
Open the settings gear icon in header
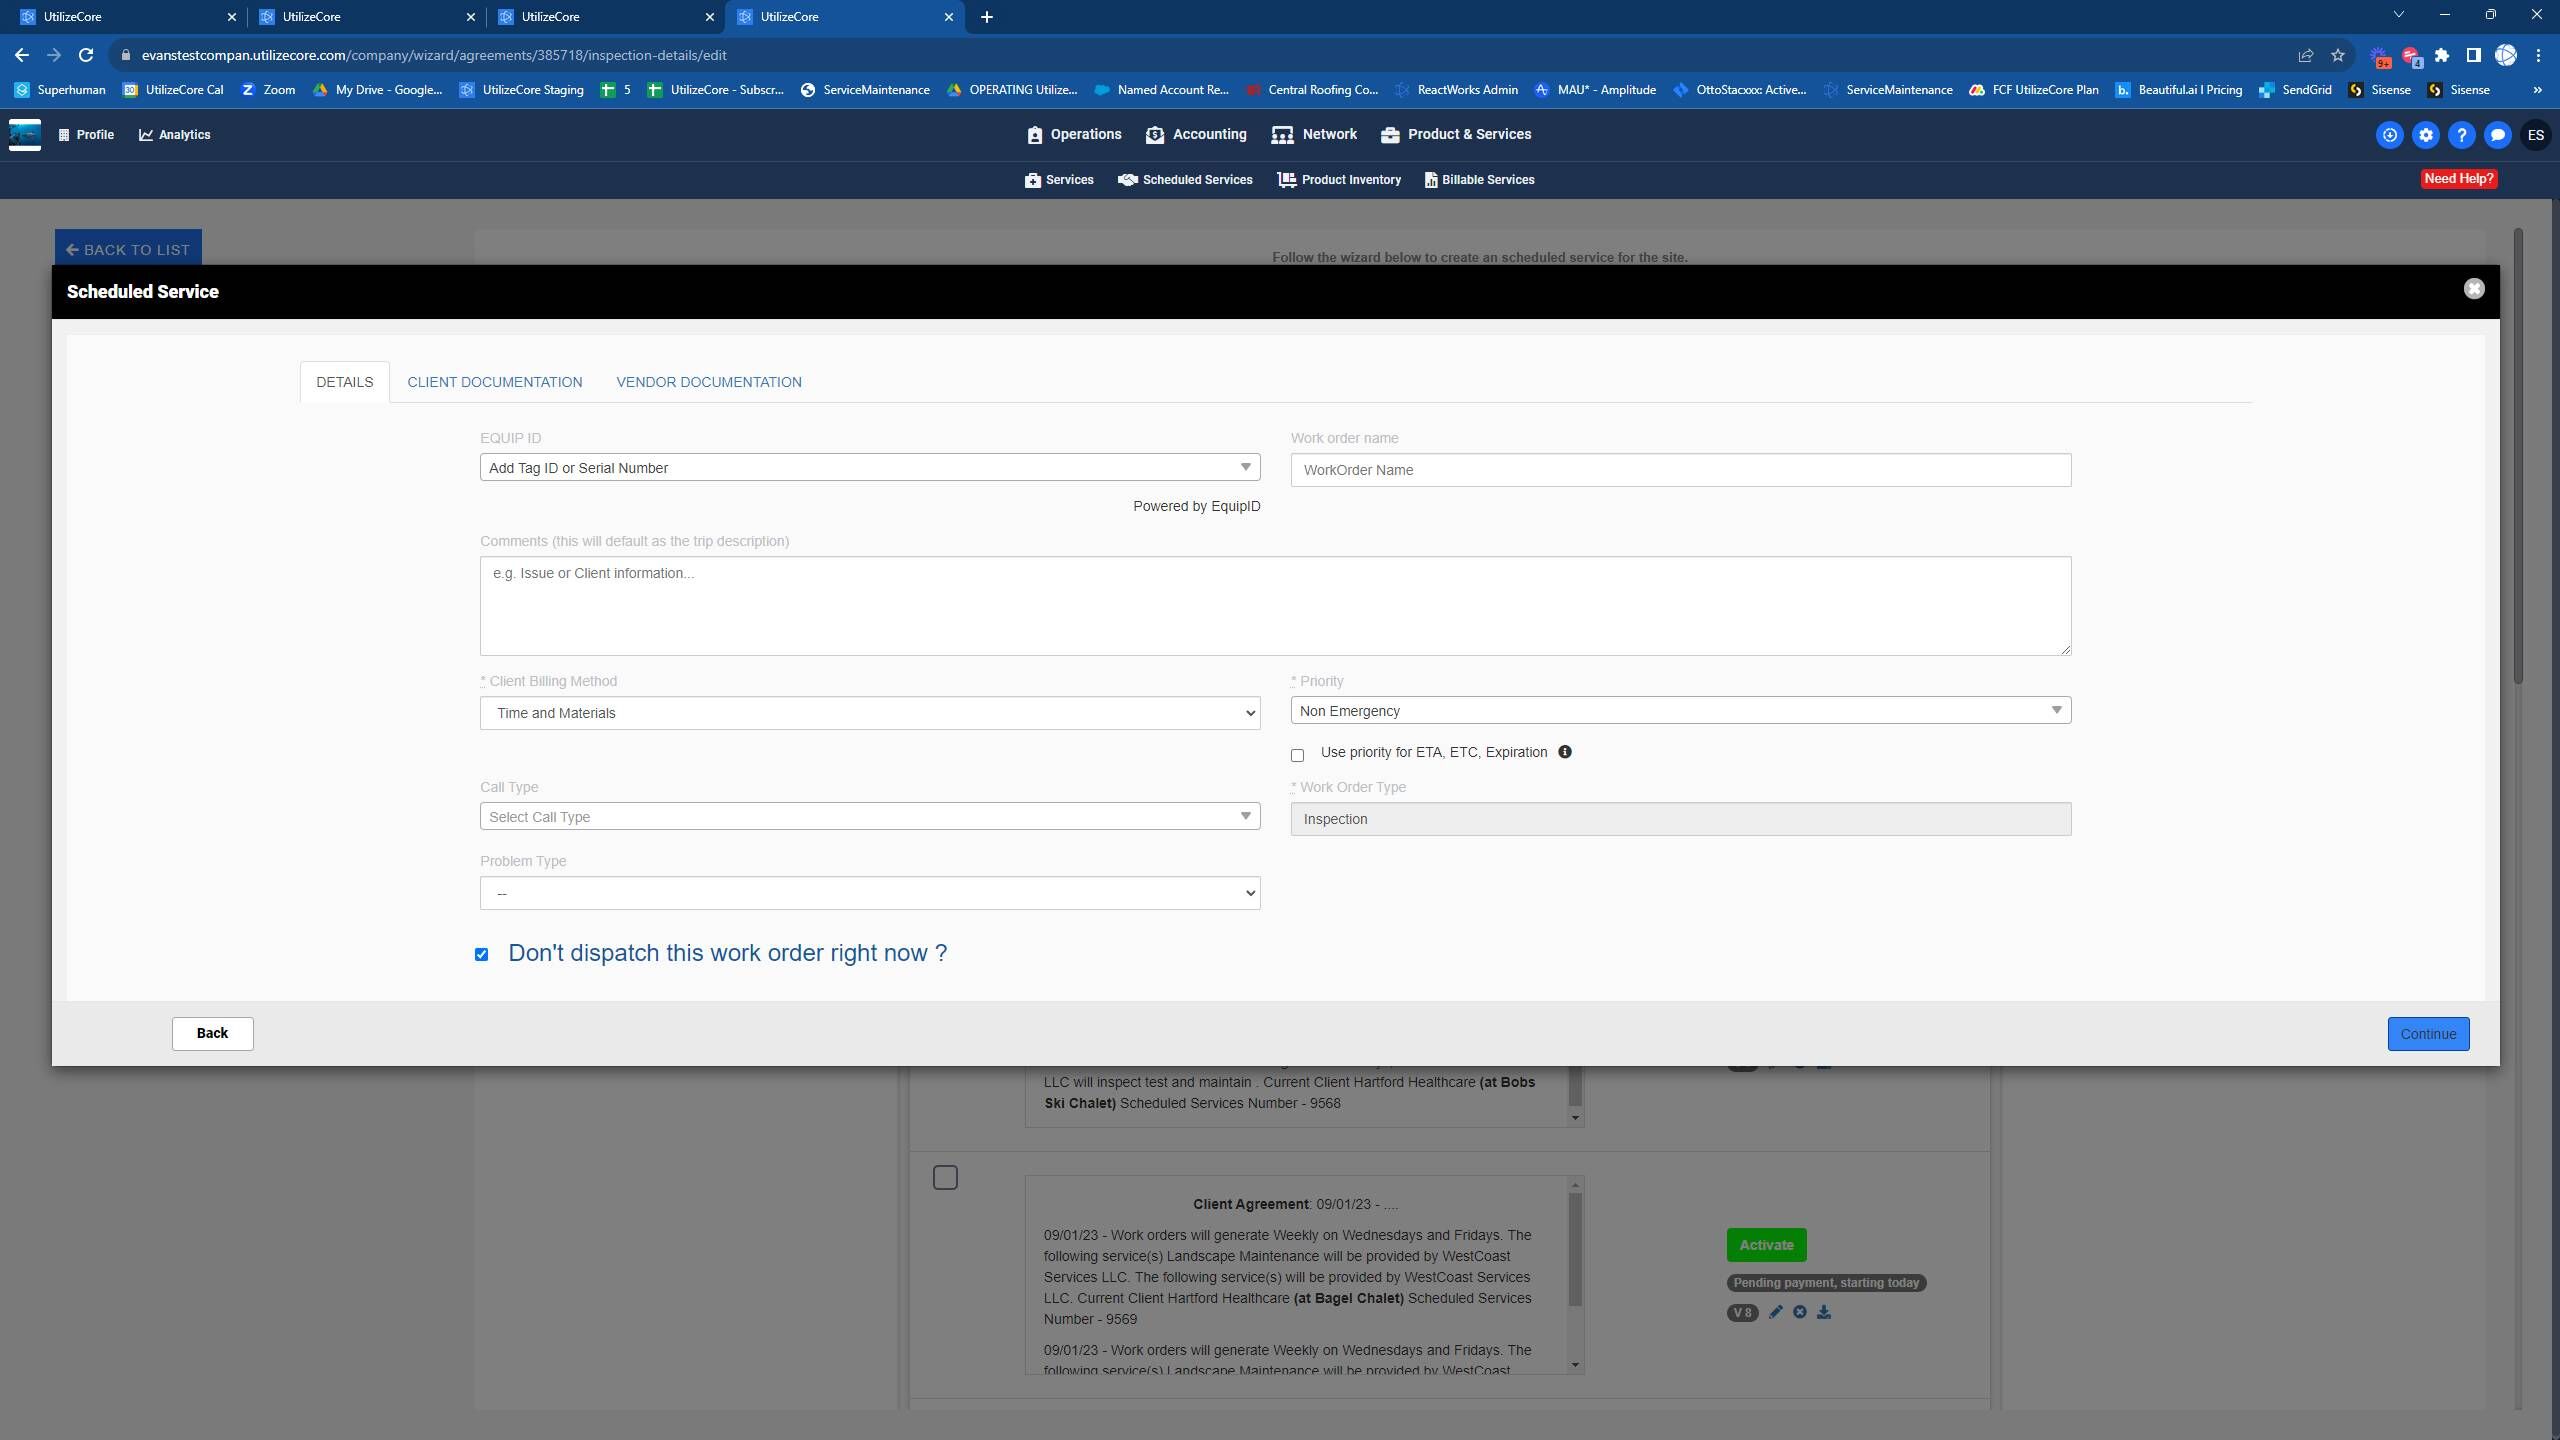tap(2425, 135)
